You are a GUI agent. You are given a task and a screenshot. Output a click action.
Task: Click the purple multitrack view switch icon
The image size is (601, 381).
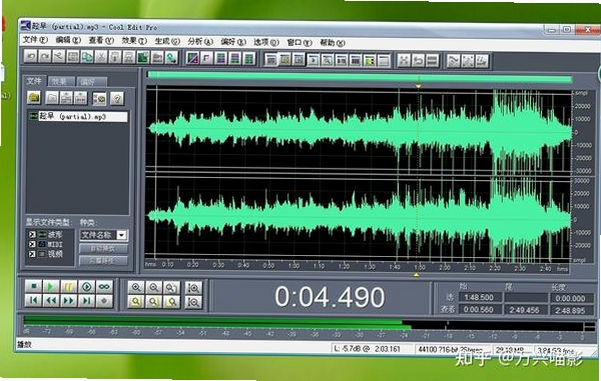click(192, 58)
